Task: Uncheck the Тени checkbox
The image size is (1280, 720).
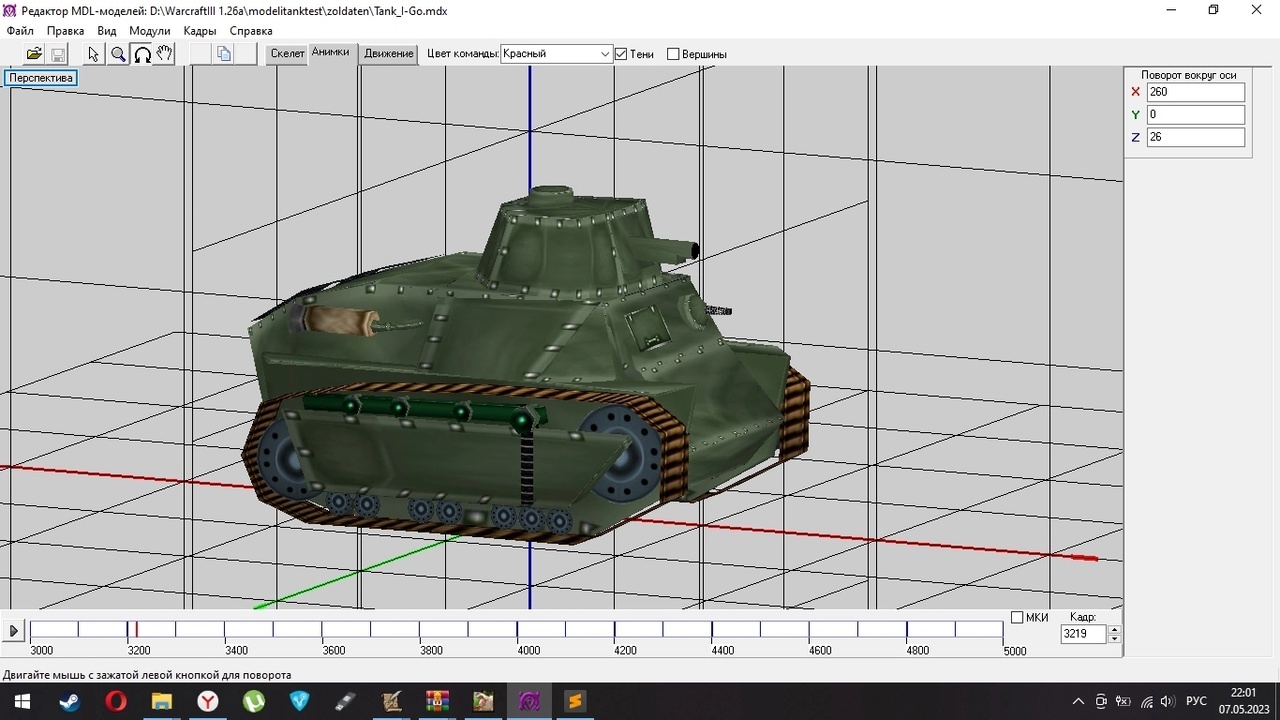Action: click(621, 54)
